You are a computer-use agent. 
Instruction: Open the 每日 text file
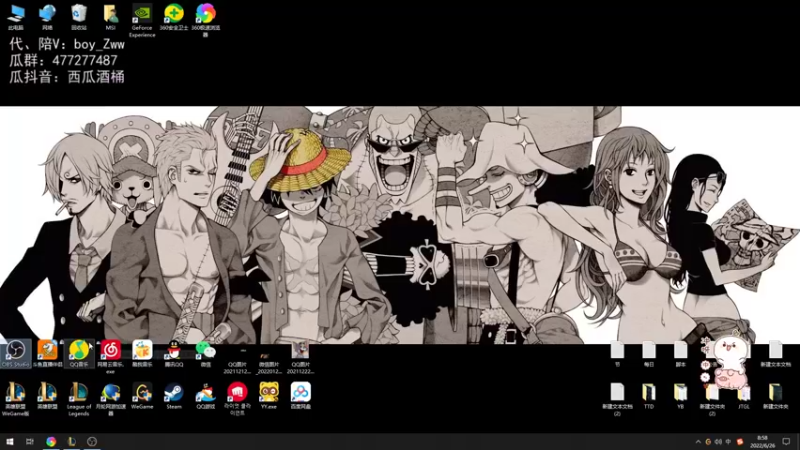click(x=649, y=354)
